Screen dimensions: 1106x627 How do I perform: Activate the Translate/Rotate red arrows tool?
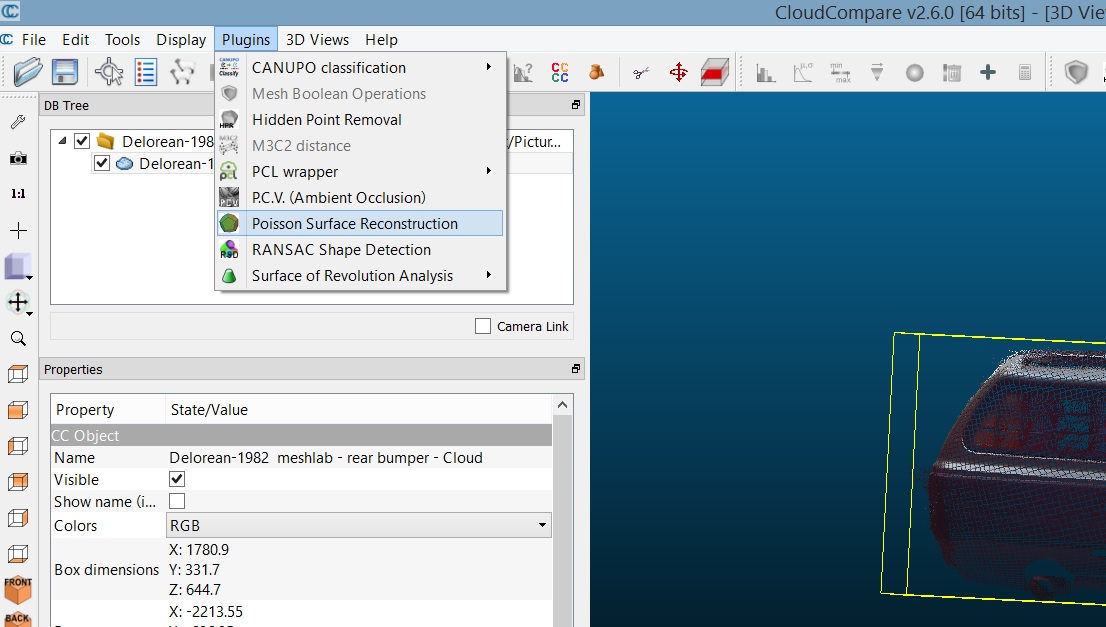click(x=678, y=72)
